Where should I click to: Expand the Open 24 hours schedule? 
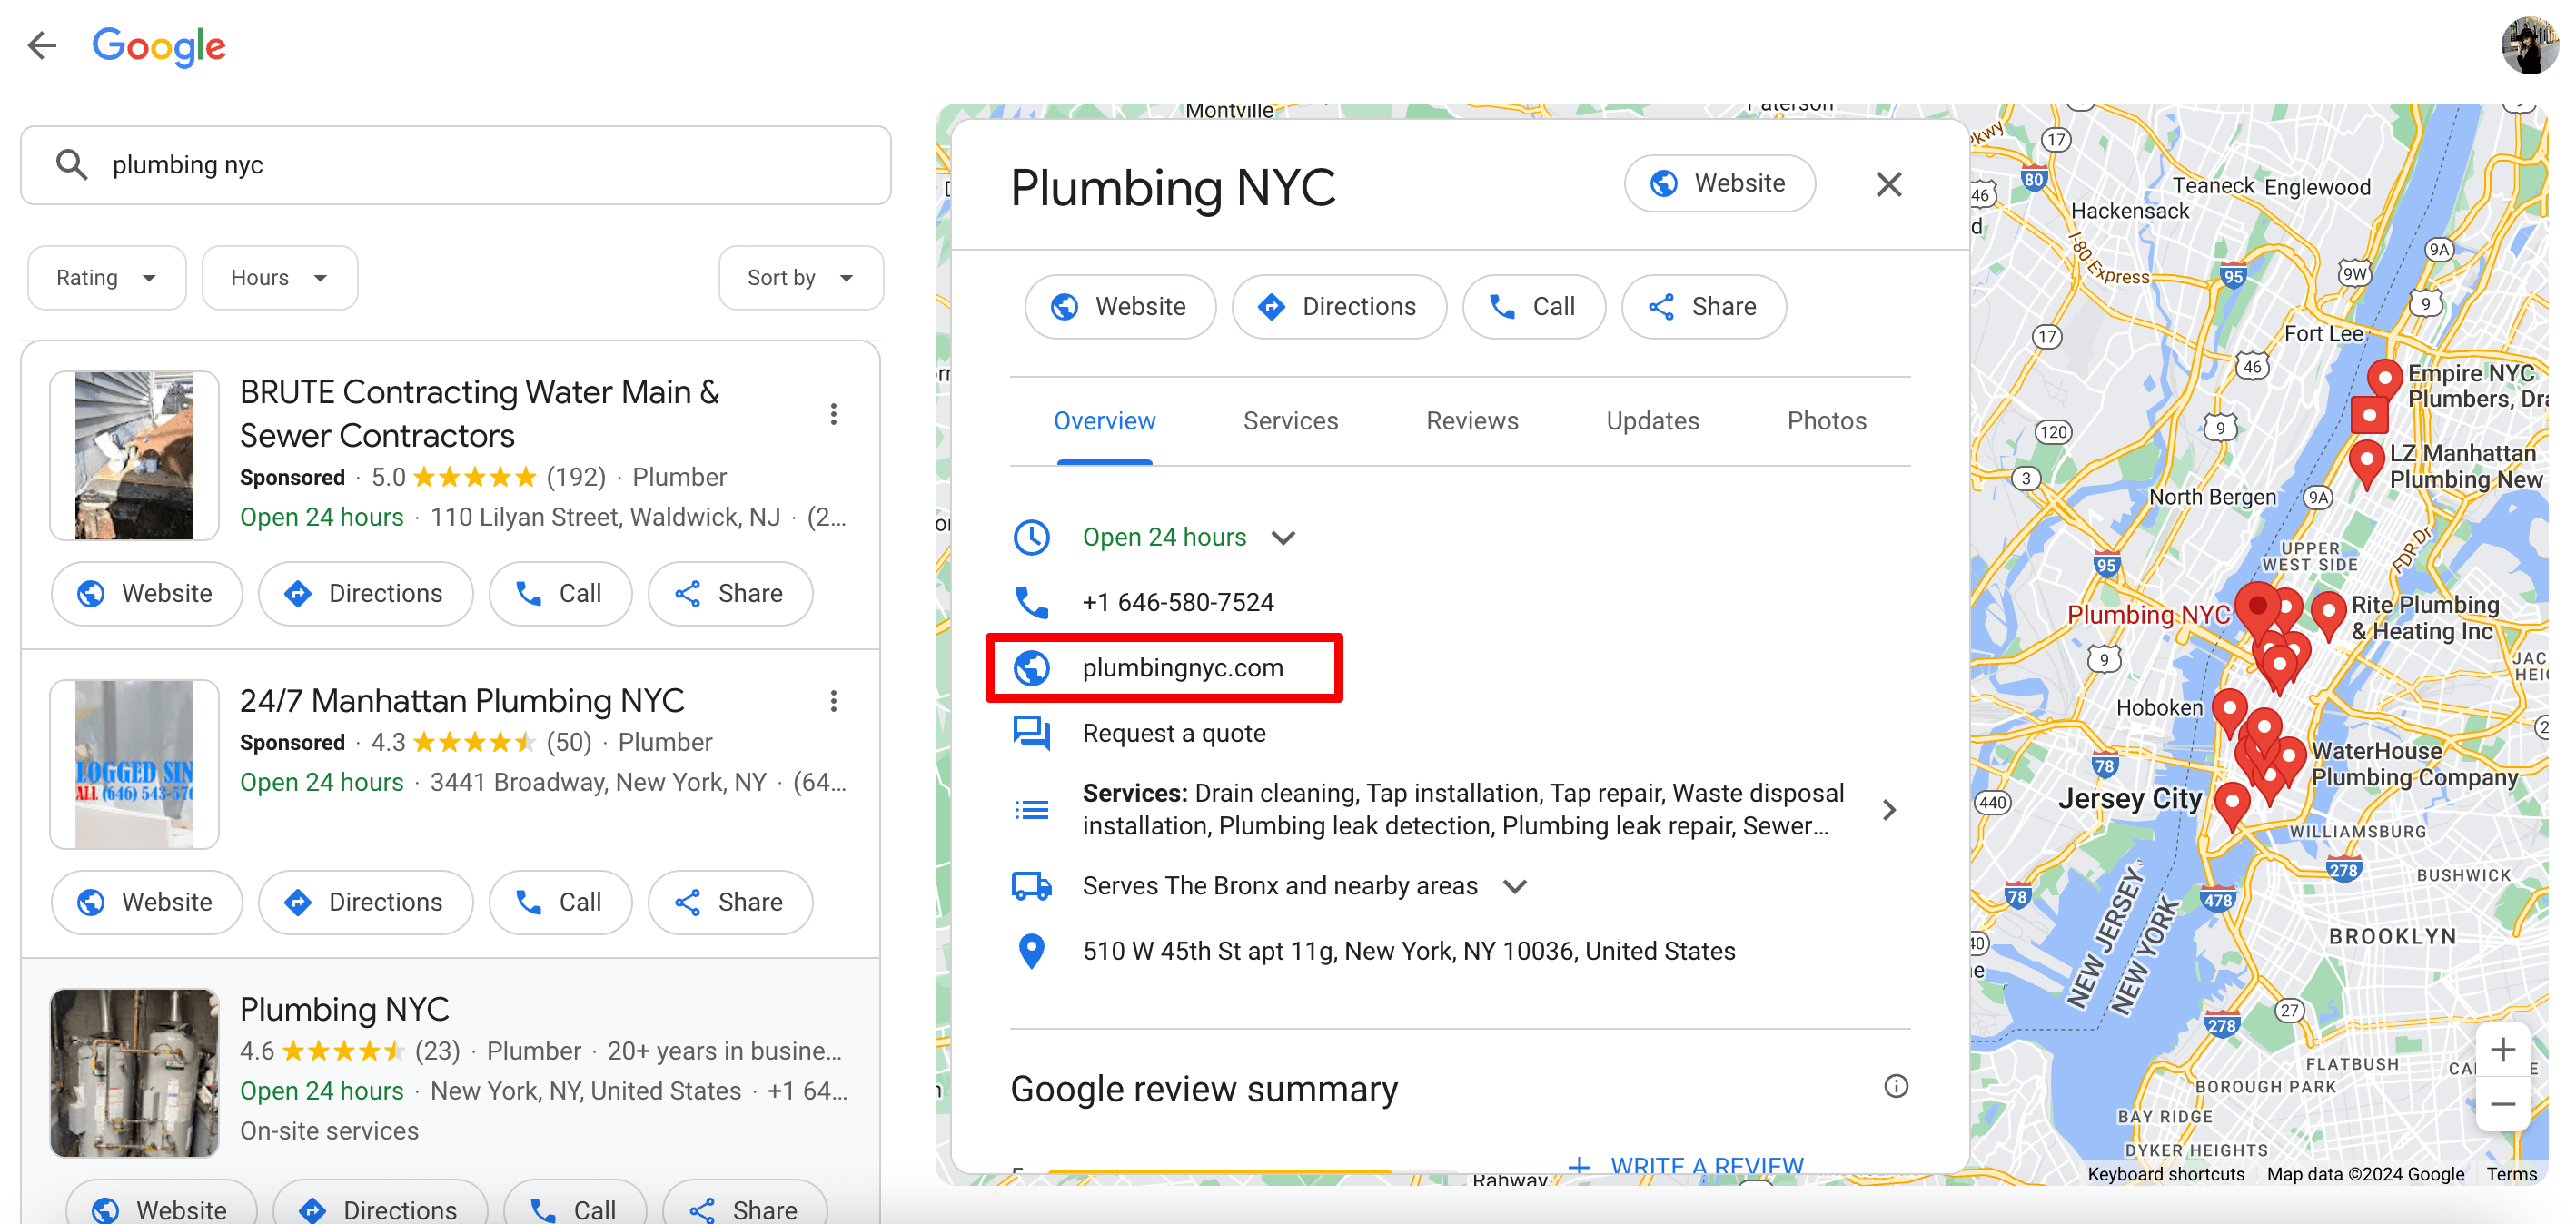point(1283,538)
